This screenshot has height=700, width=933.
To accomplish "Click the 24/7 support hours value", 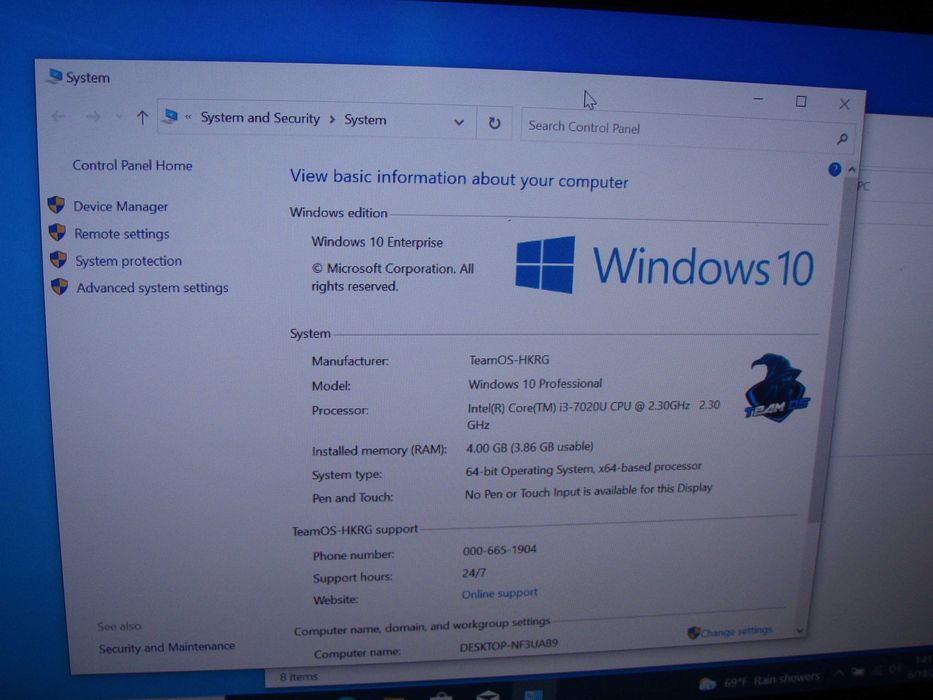I will tap(474, 573).
